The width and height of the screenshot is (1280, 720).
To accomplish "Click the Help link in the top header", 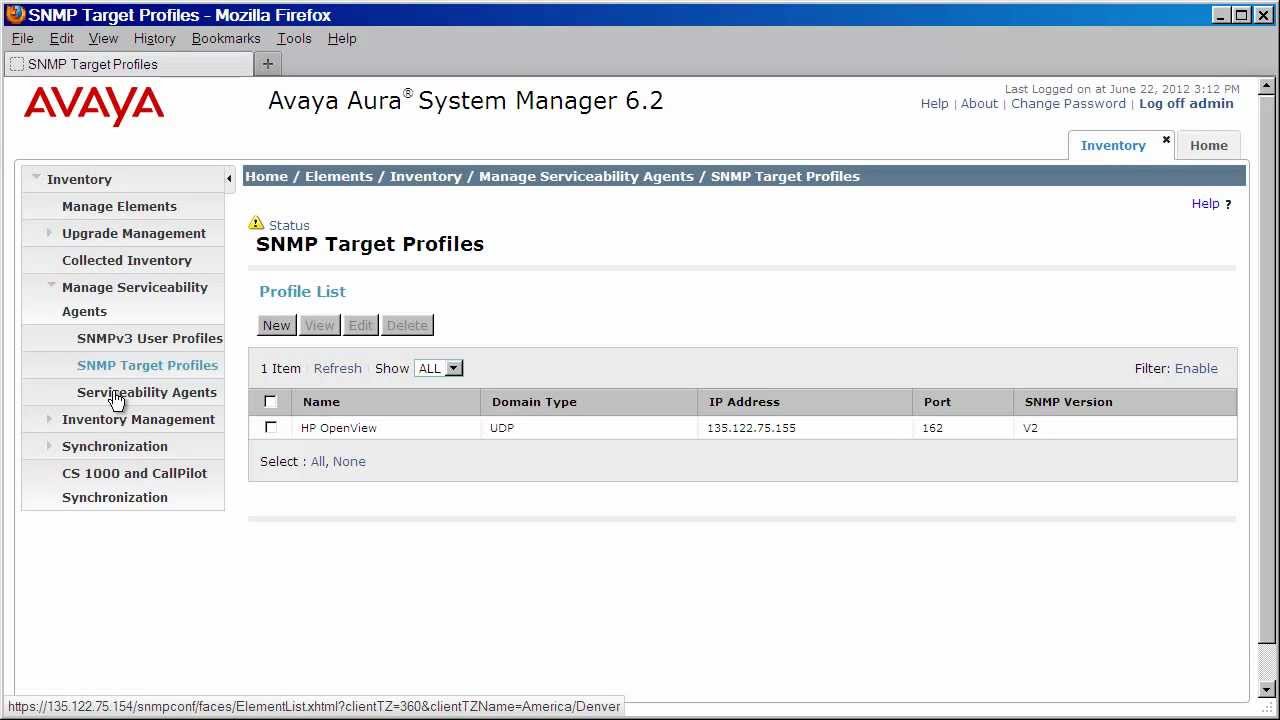I will click(934, 103).
